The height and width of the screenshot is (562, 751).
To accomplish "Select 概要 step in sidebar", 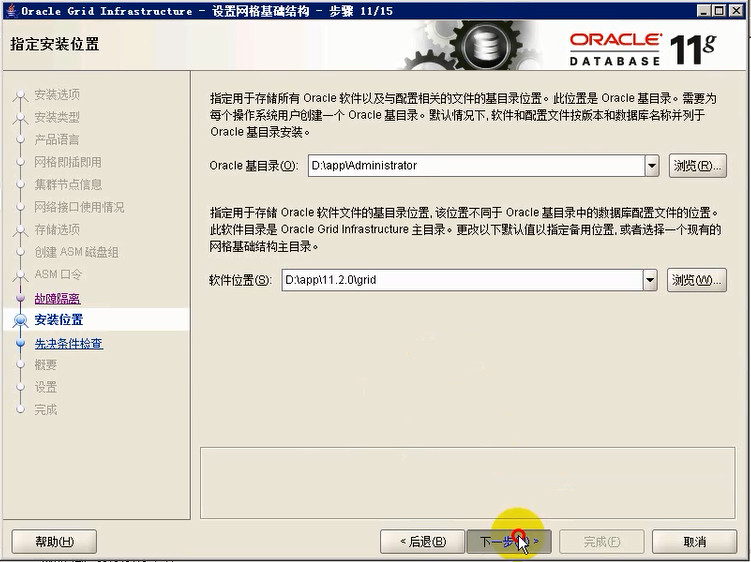I will click(x=46, y=365).
